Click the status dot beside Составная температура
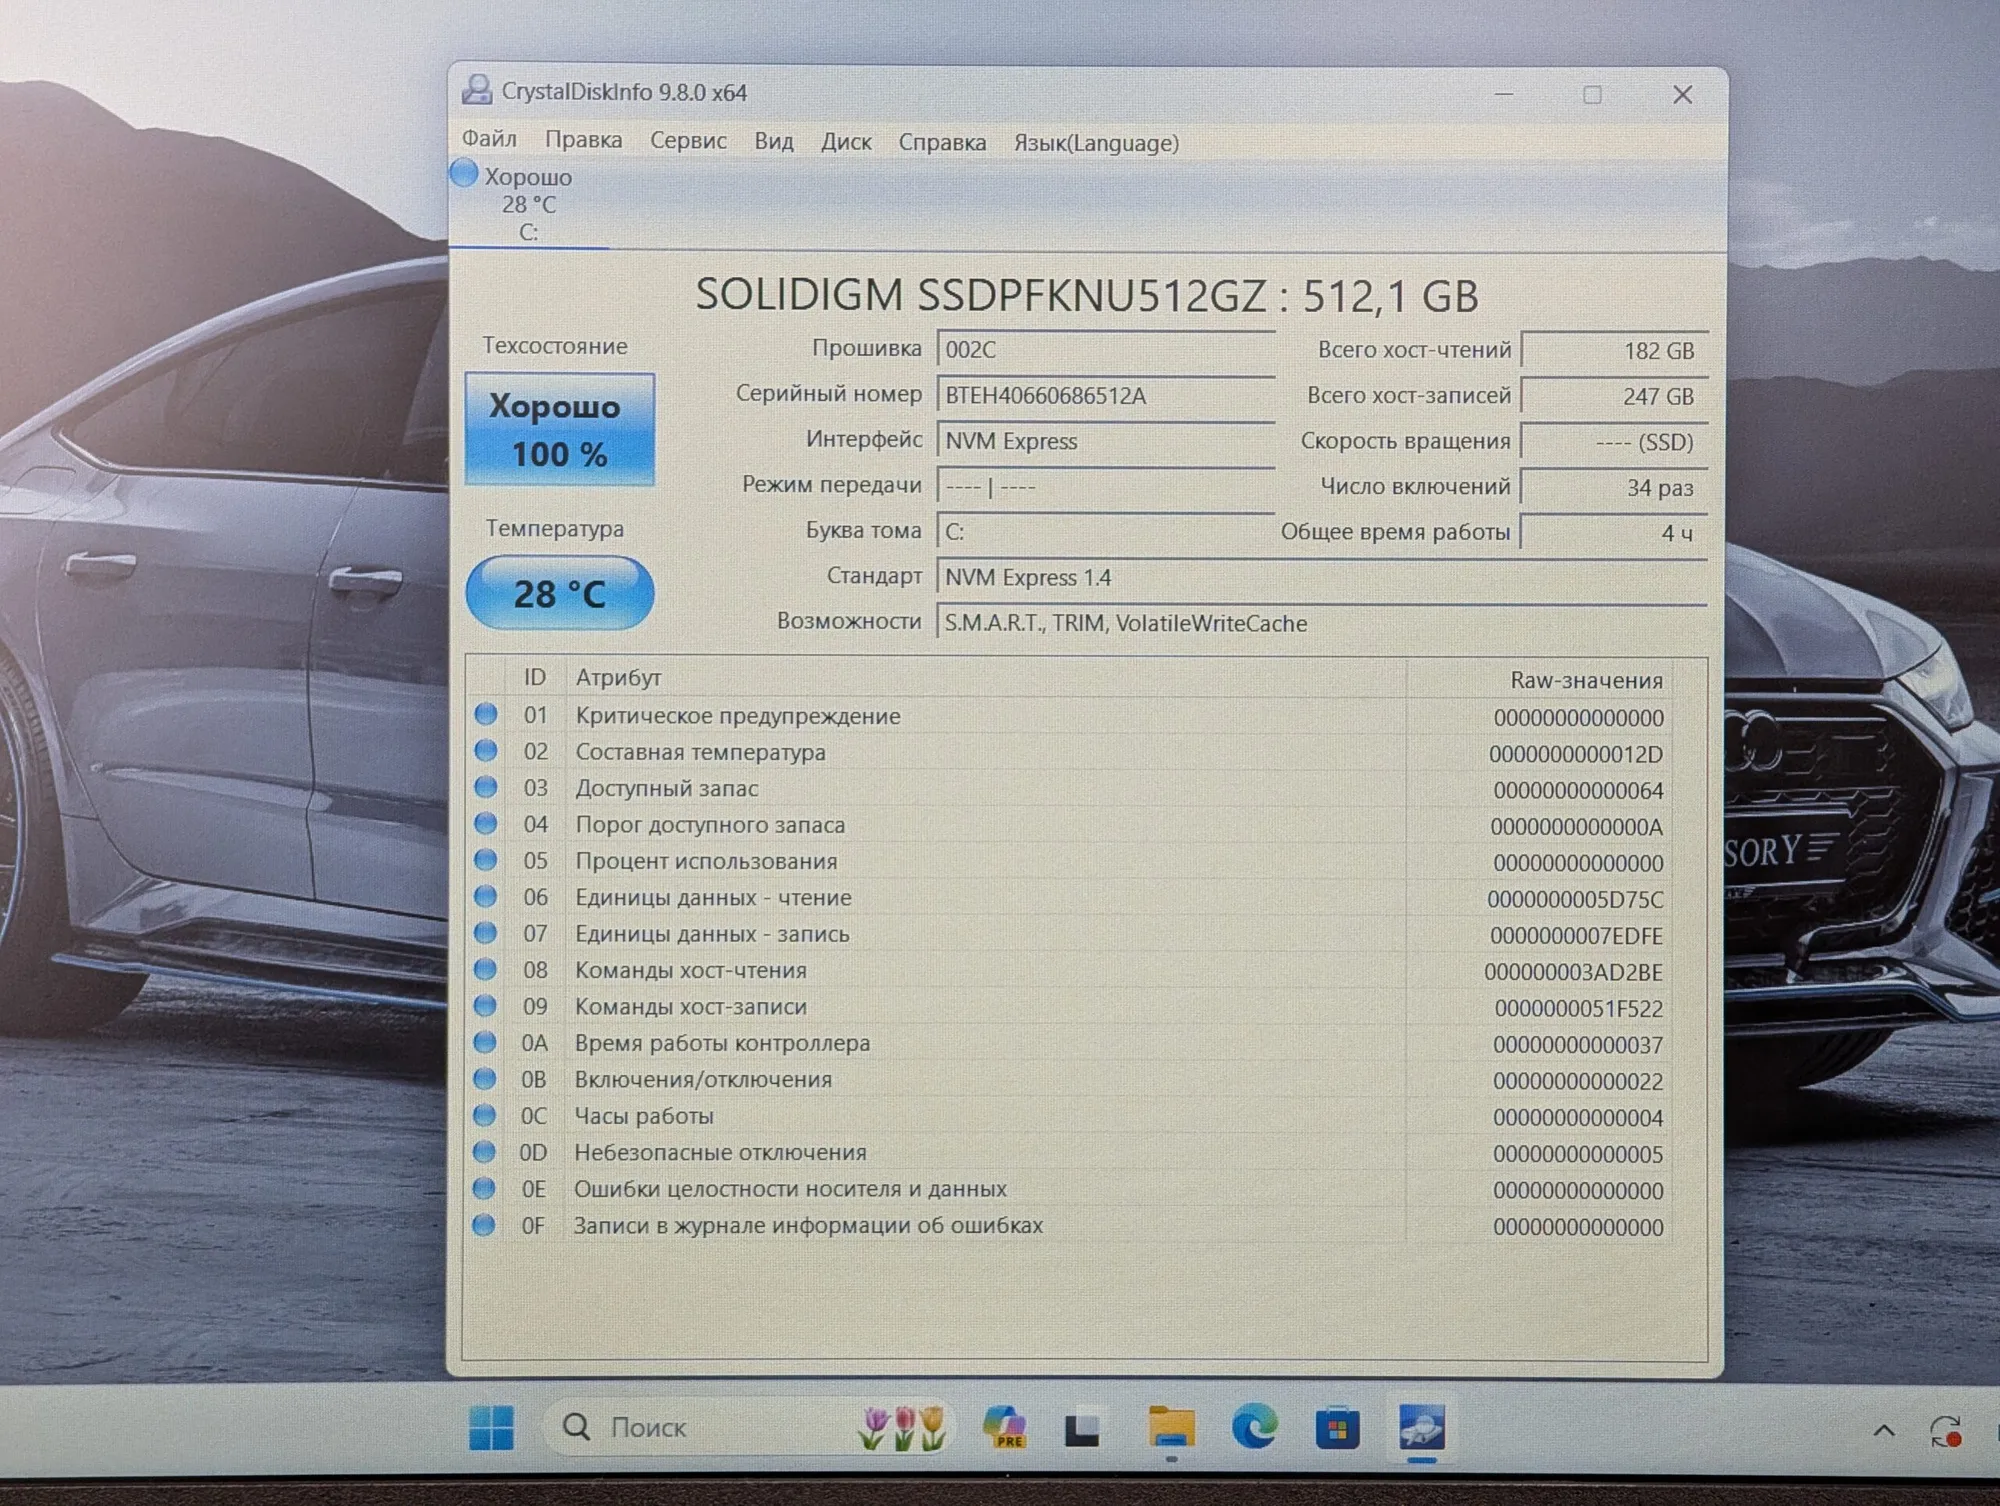The height and width of the screenshot is (1506, 2000). point(486,750)
